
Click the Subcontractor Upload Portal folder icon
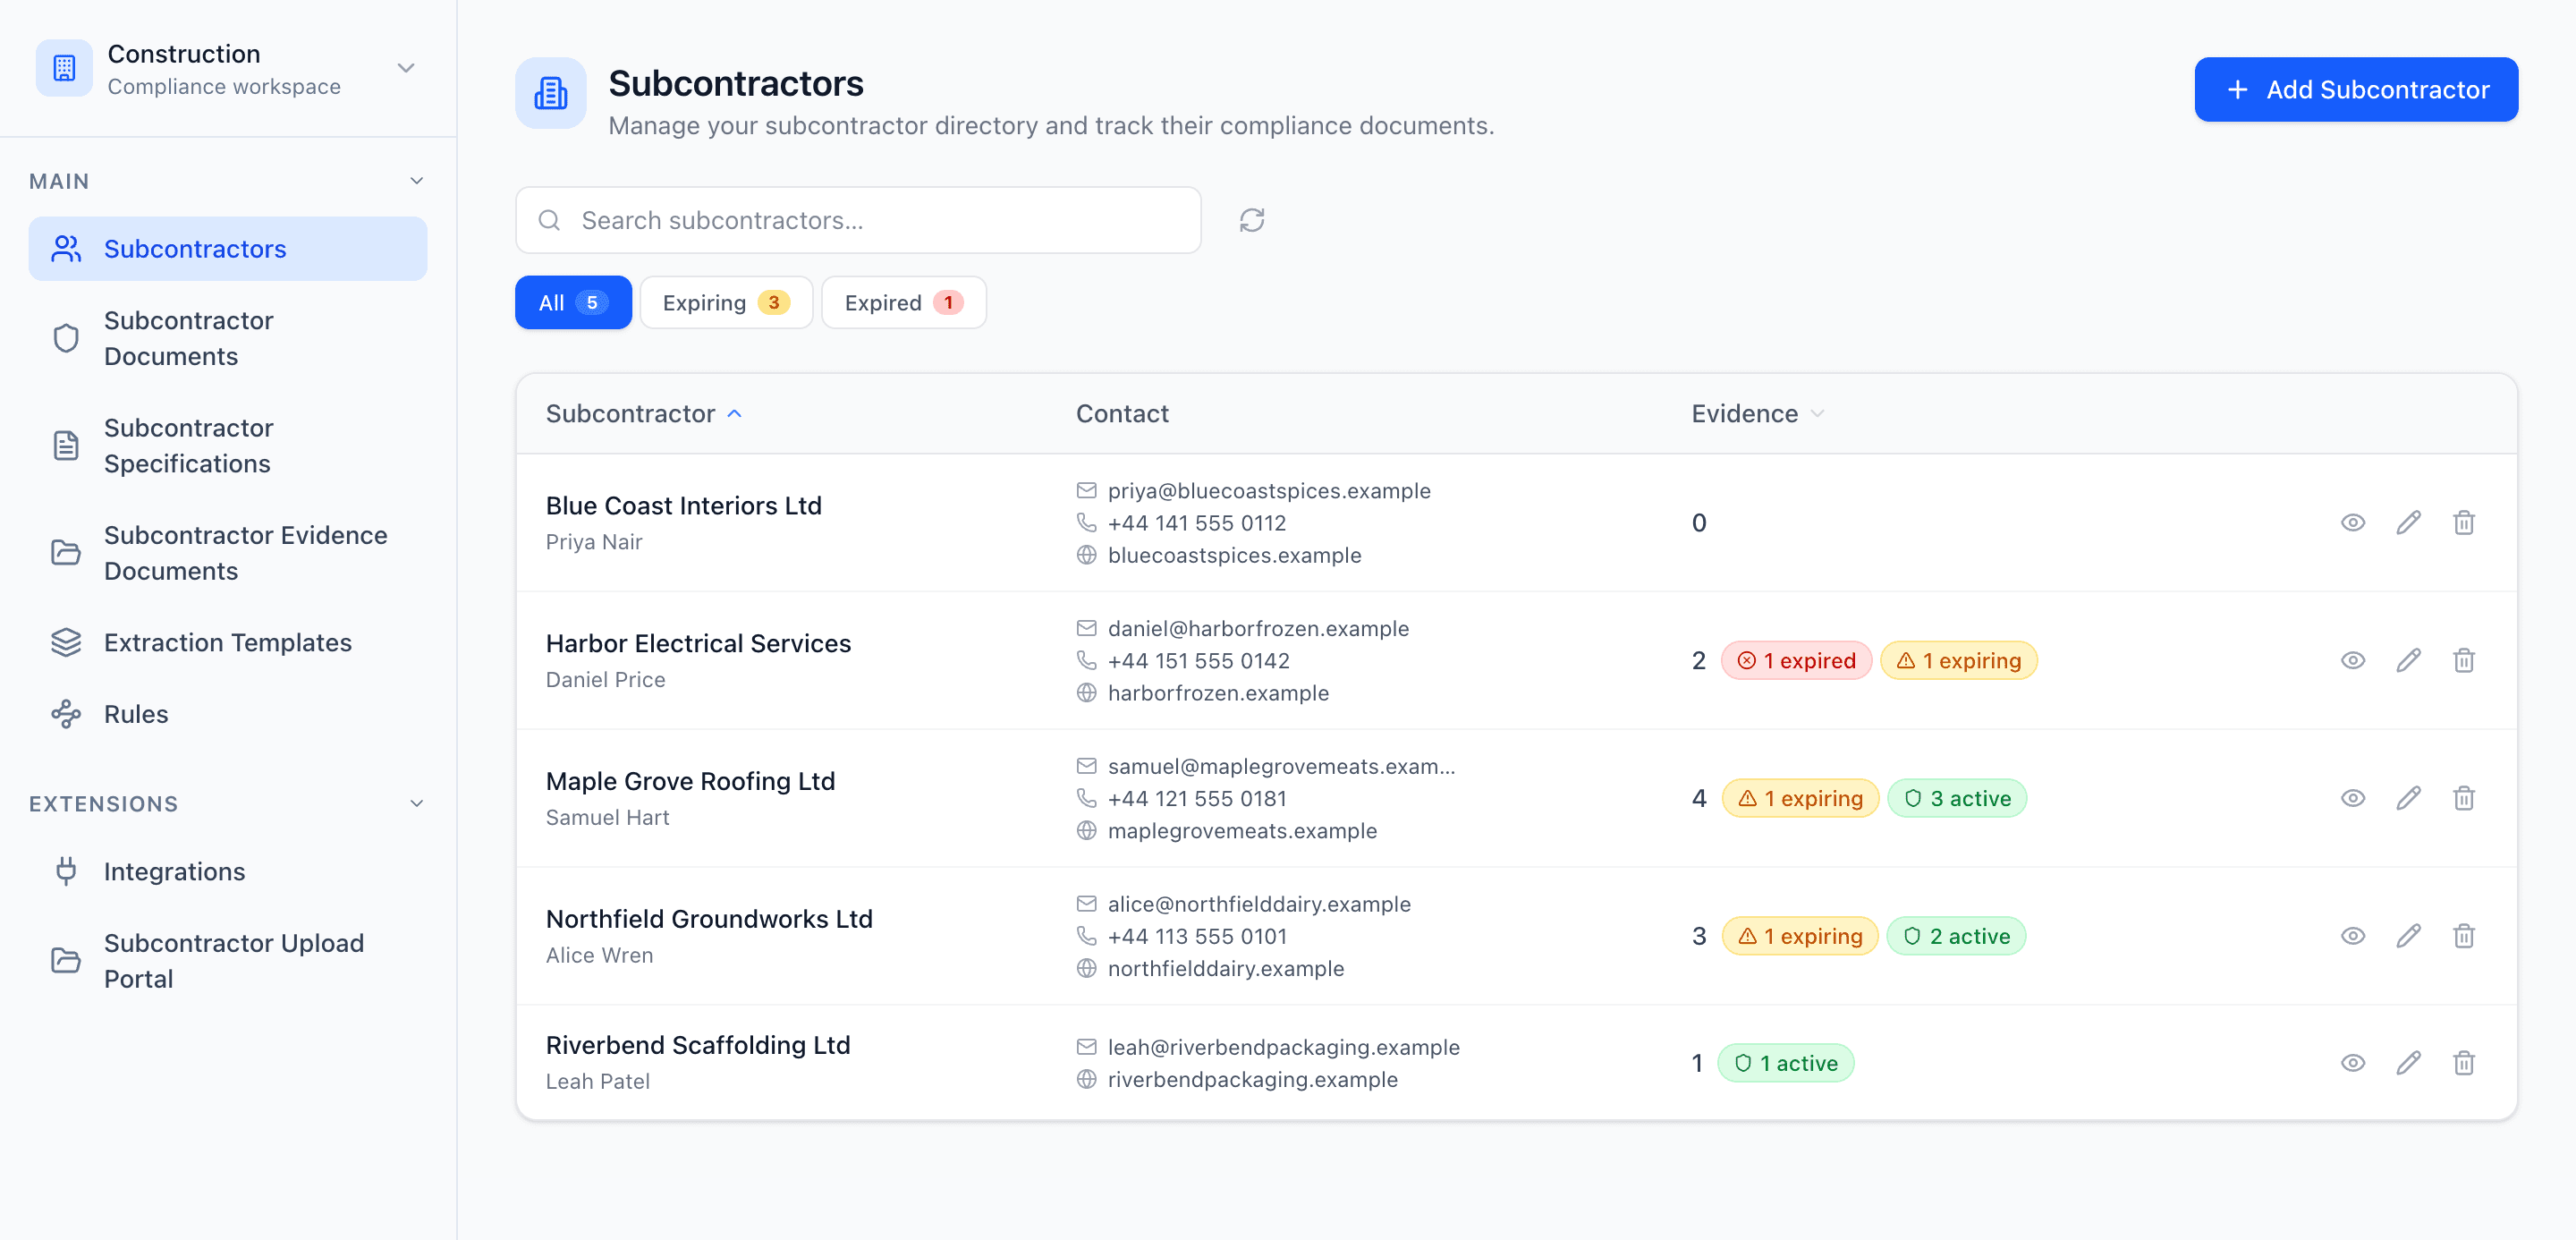66,961
